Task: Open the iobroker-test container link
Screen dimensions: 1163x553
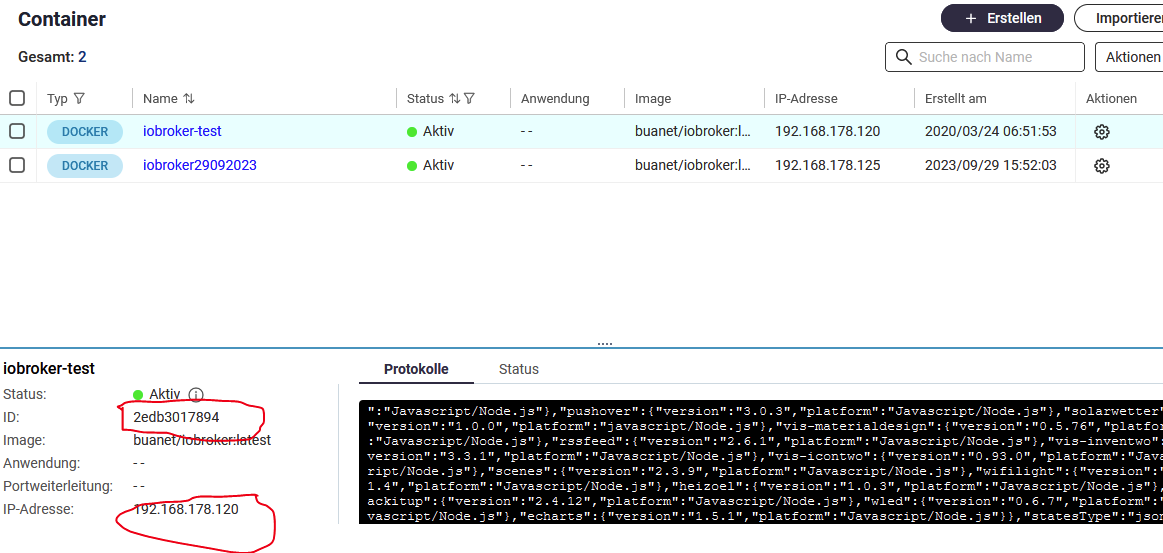Action: (x=182, y=132)
